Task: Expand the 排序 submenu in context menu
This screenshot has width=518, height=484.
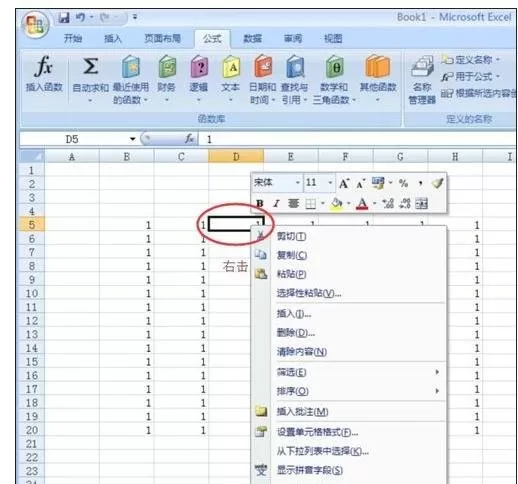Action: coord(437,391)
